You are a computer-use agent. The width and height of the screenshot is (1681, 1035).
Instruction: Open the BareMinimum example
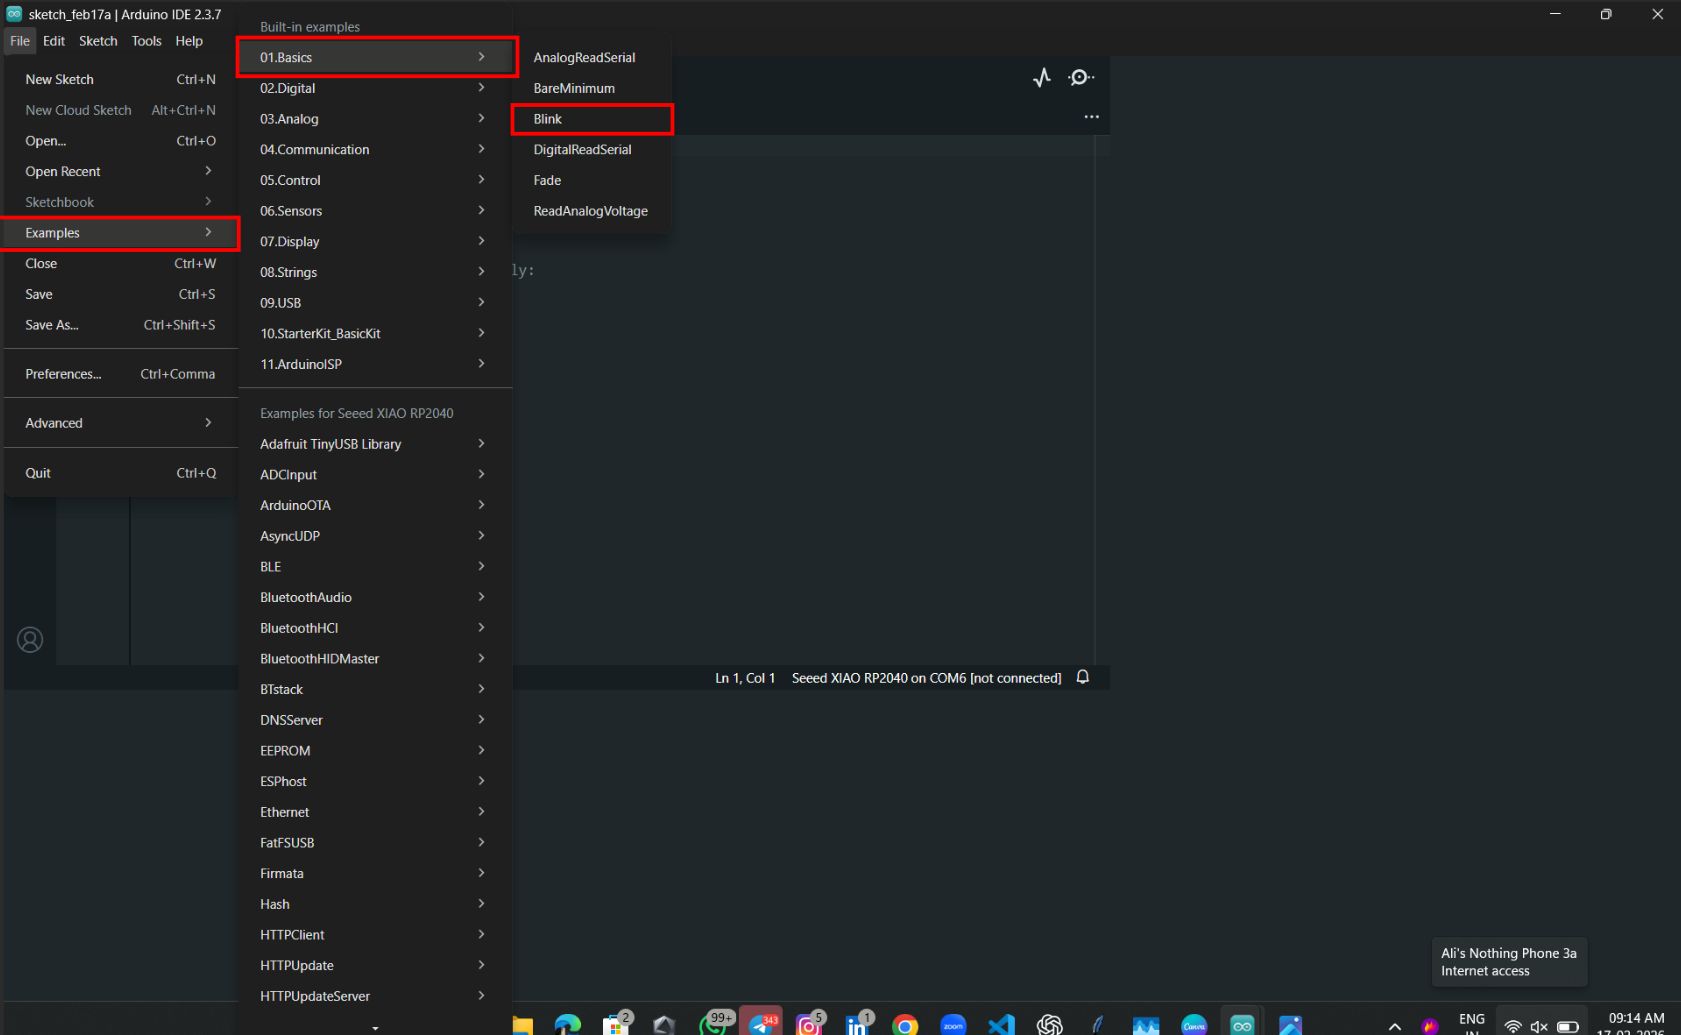point(591,88)
